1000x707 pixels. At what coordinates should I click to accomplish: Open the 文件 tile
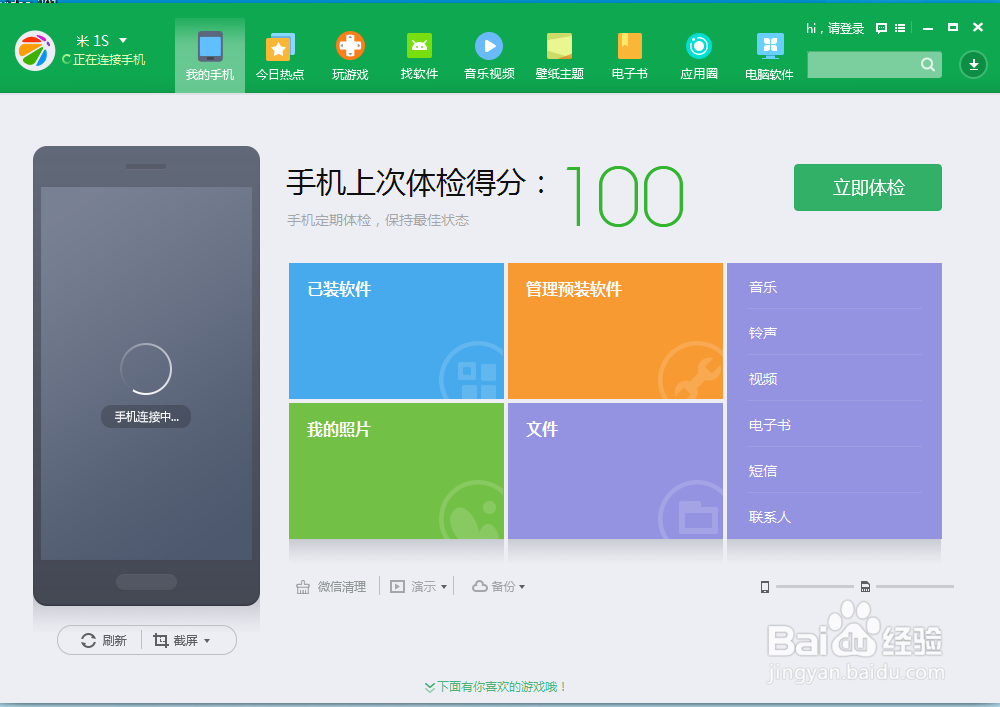click(615, 470)
